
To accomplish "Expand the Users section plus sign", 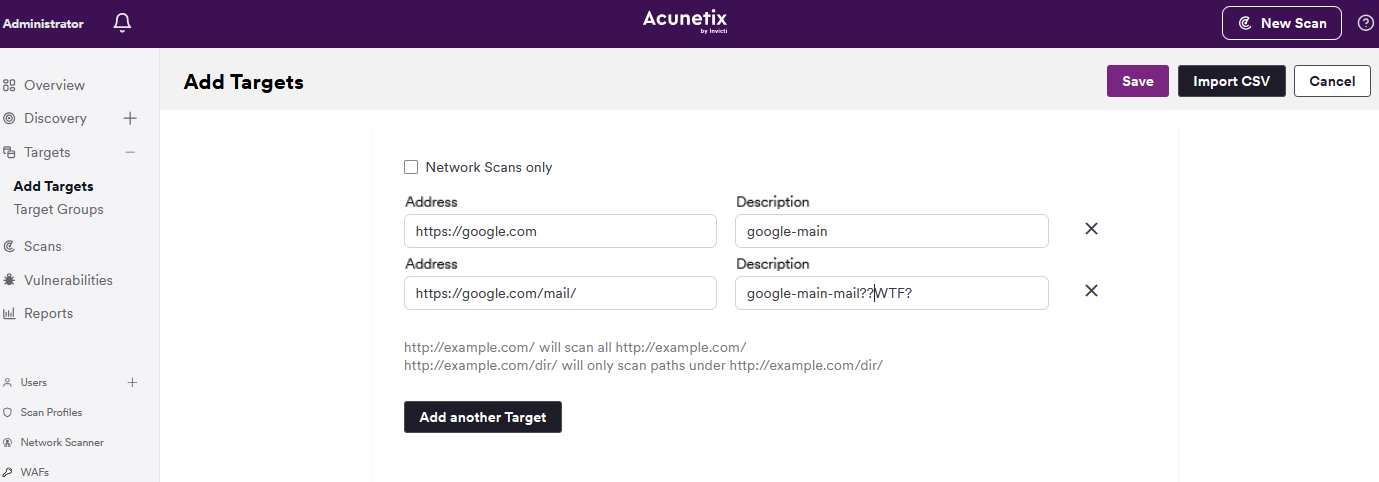I will click(132, 382).
